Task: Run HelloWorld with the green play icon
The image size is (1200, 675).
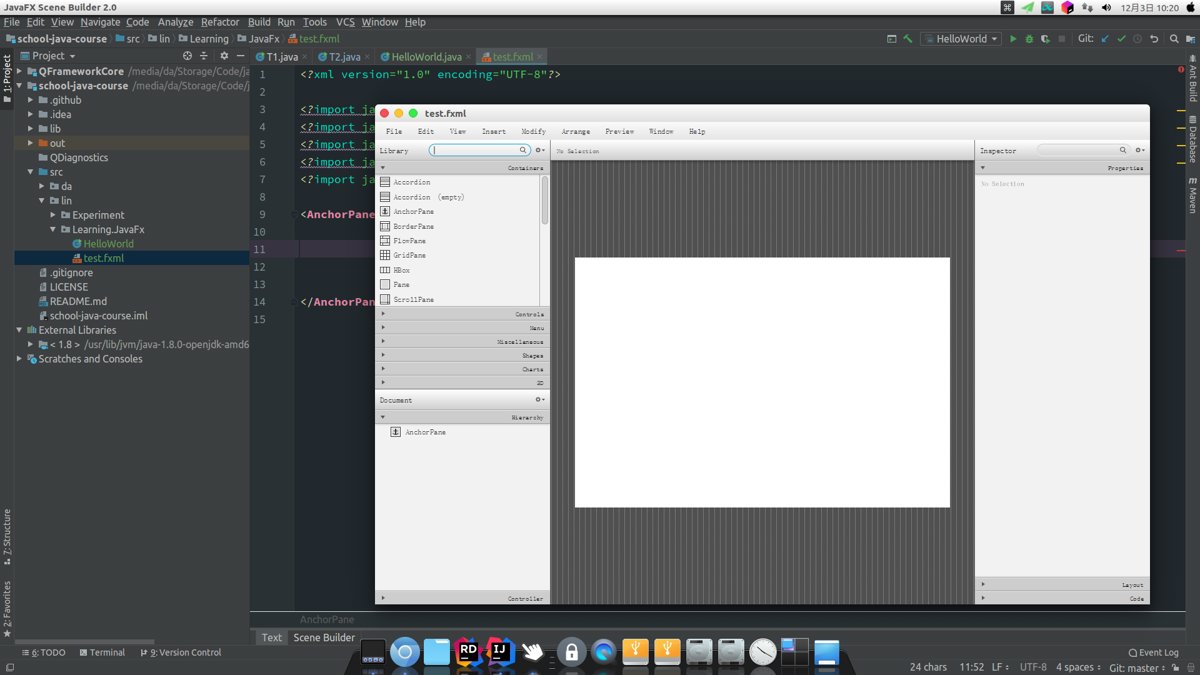Action: pos(1013,39)
